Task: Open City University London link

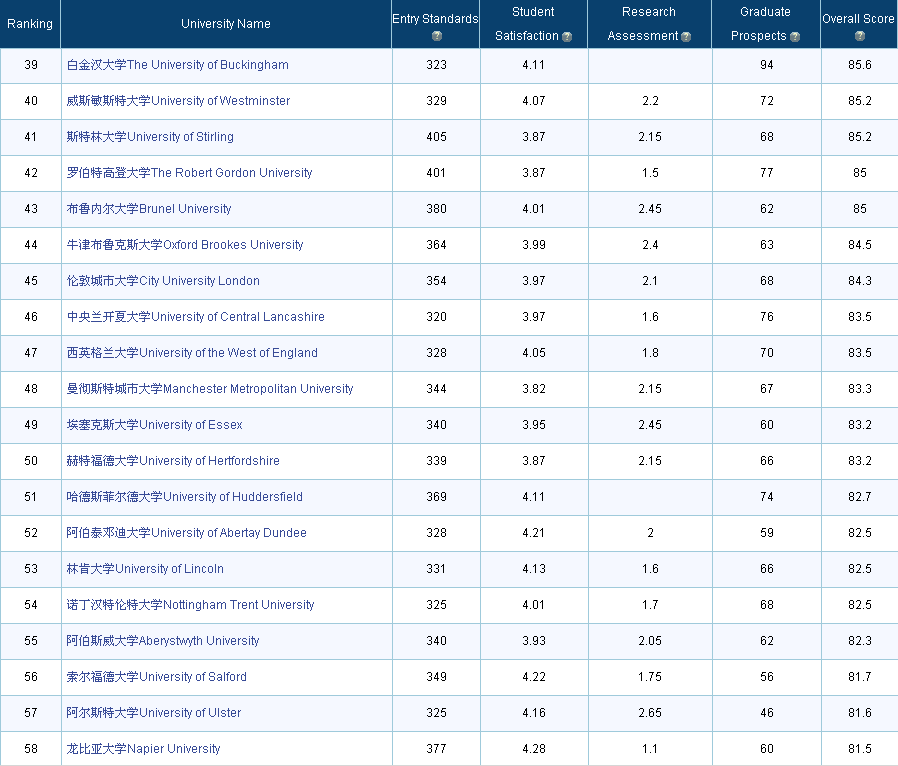Action: [x=163, y=281]
